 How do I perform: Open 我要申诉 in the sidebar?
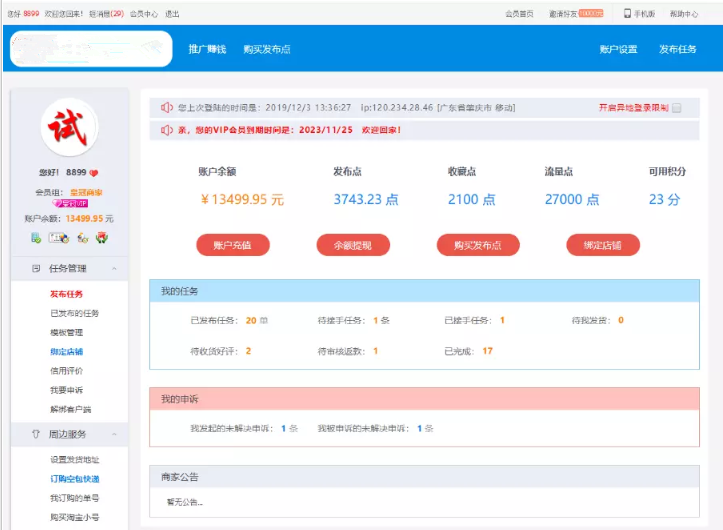pos(66,390)
